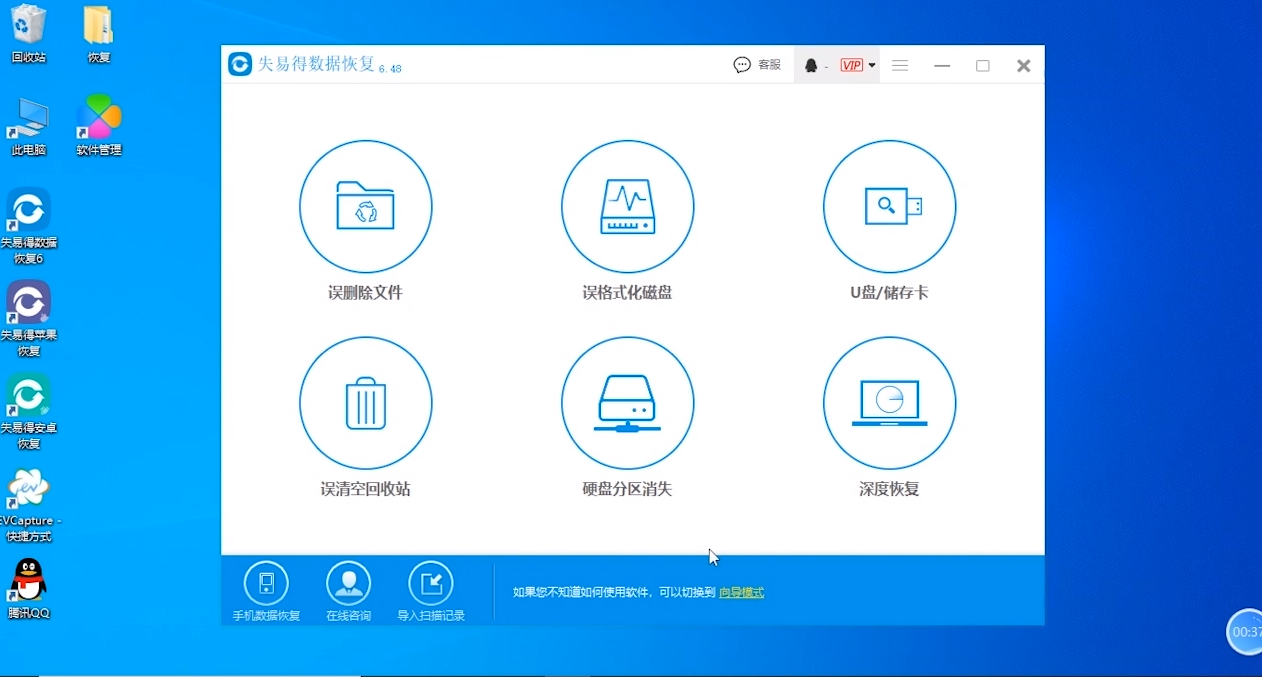Select the 误清空回收站 recovery icon
The image size is (1262, 677).
(x=366, y=403)
